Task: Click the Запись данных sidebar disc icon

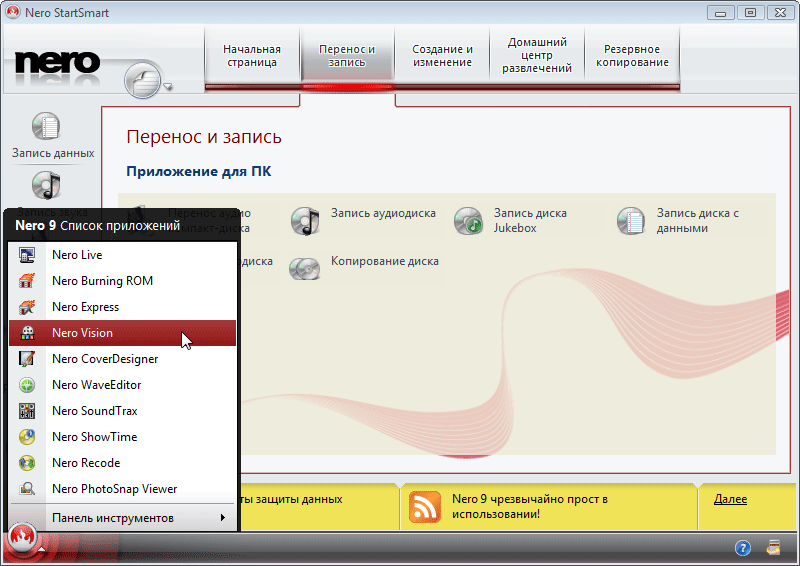Action: (x=46, y=126)
